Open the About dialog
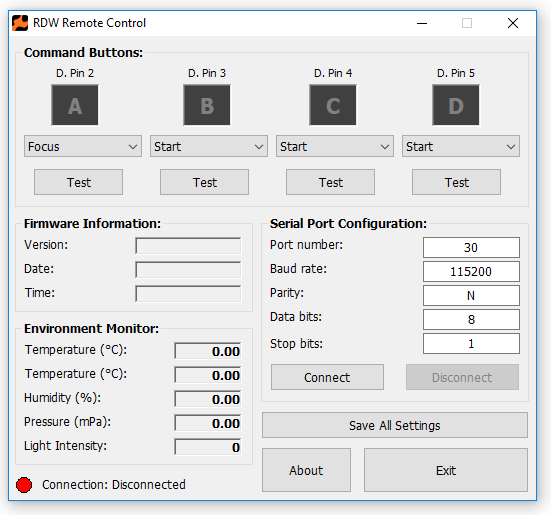Image resolution: width=551 pixels, height=515 pixels. (306, 470)
